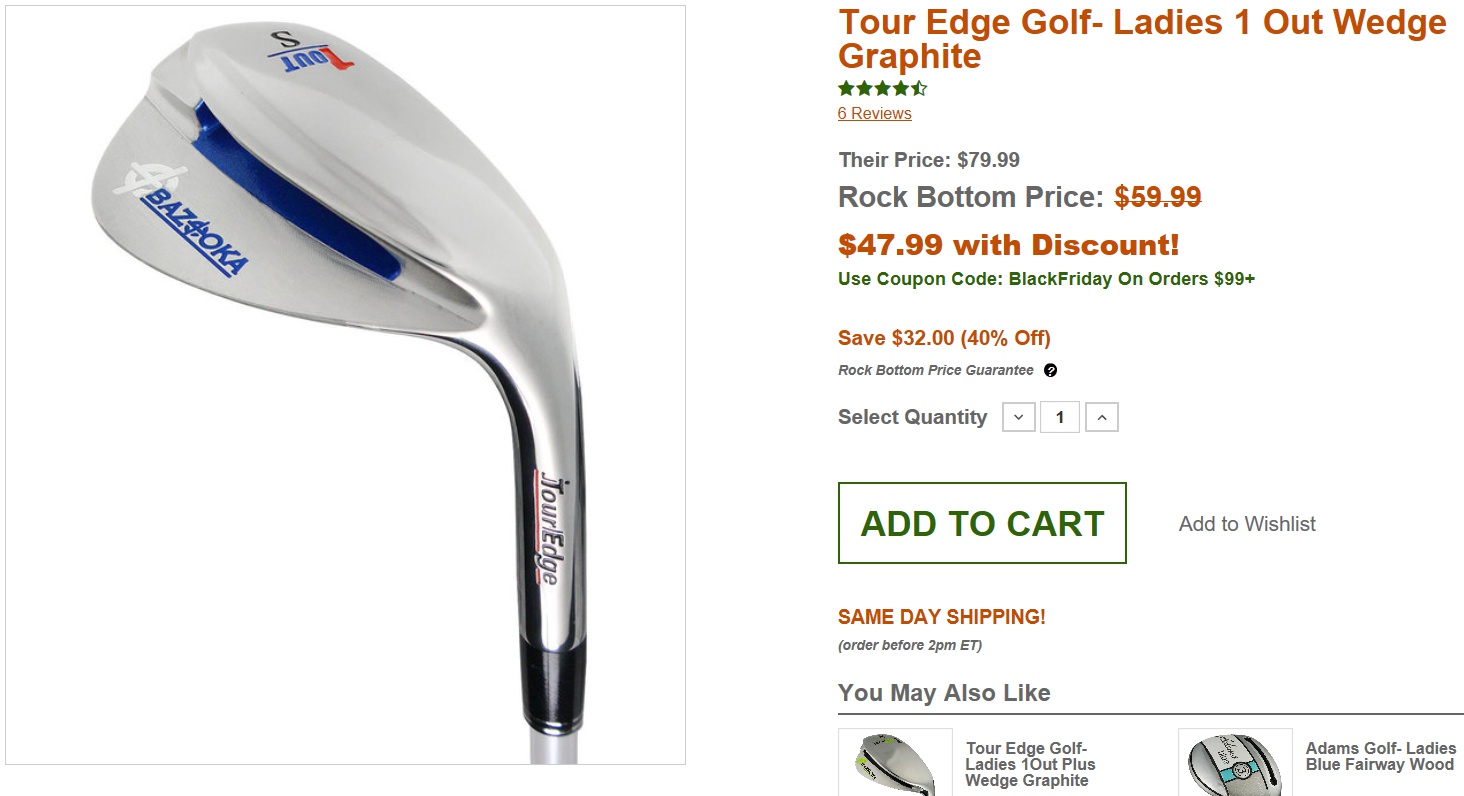
Task: Open the Adams Blue Fairway Wood thumbnail
Action: [x=1235, y=762]
